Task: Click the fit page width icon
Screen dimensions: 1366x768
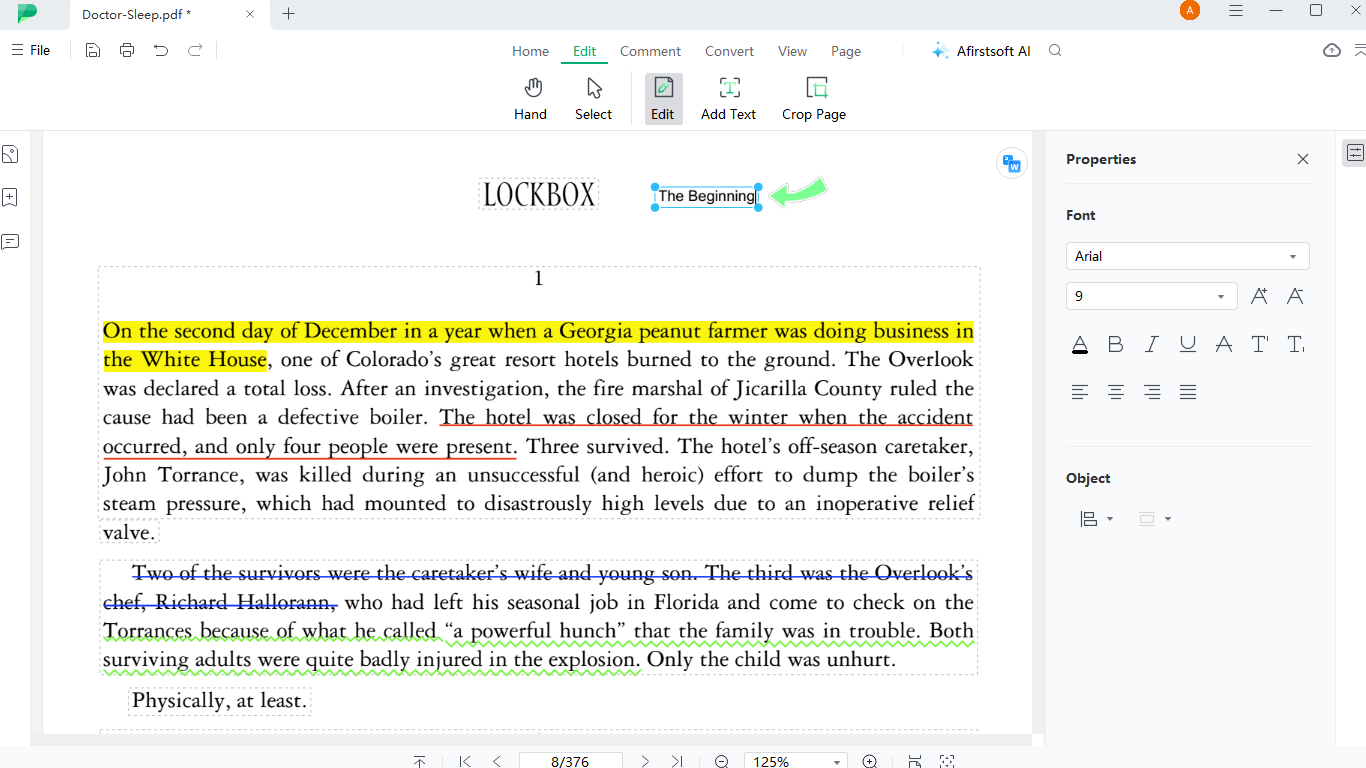Action: point(915,761)
